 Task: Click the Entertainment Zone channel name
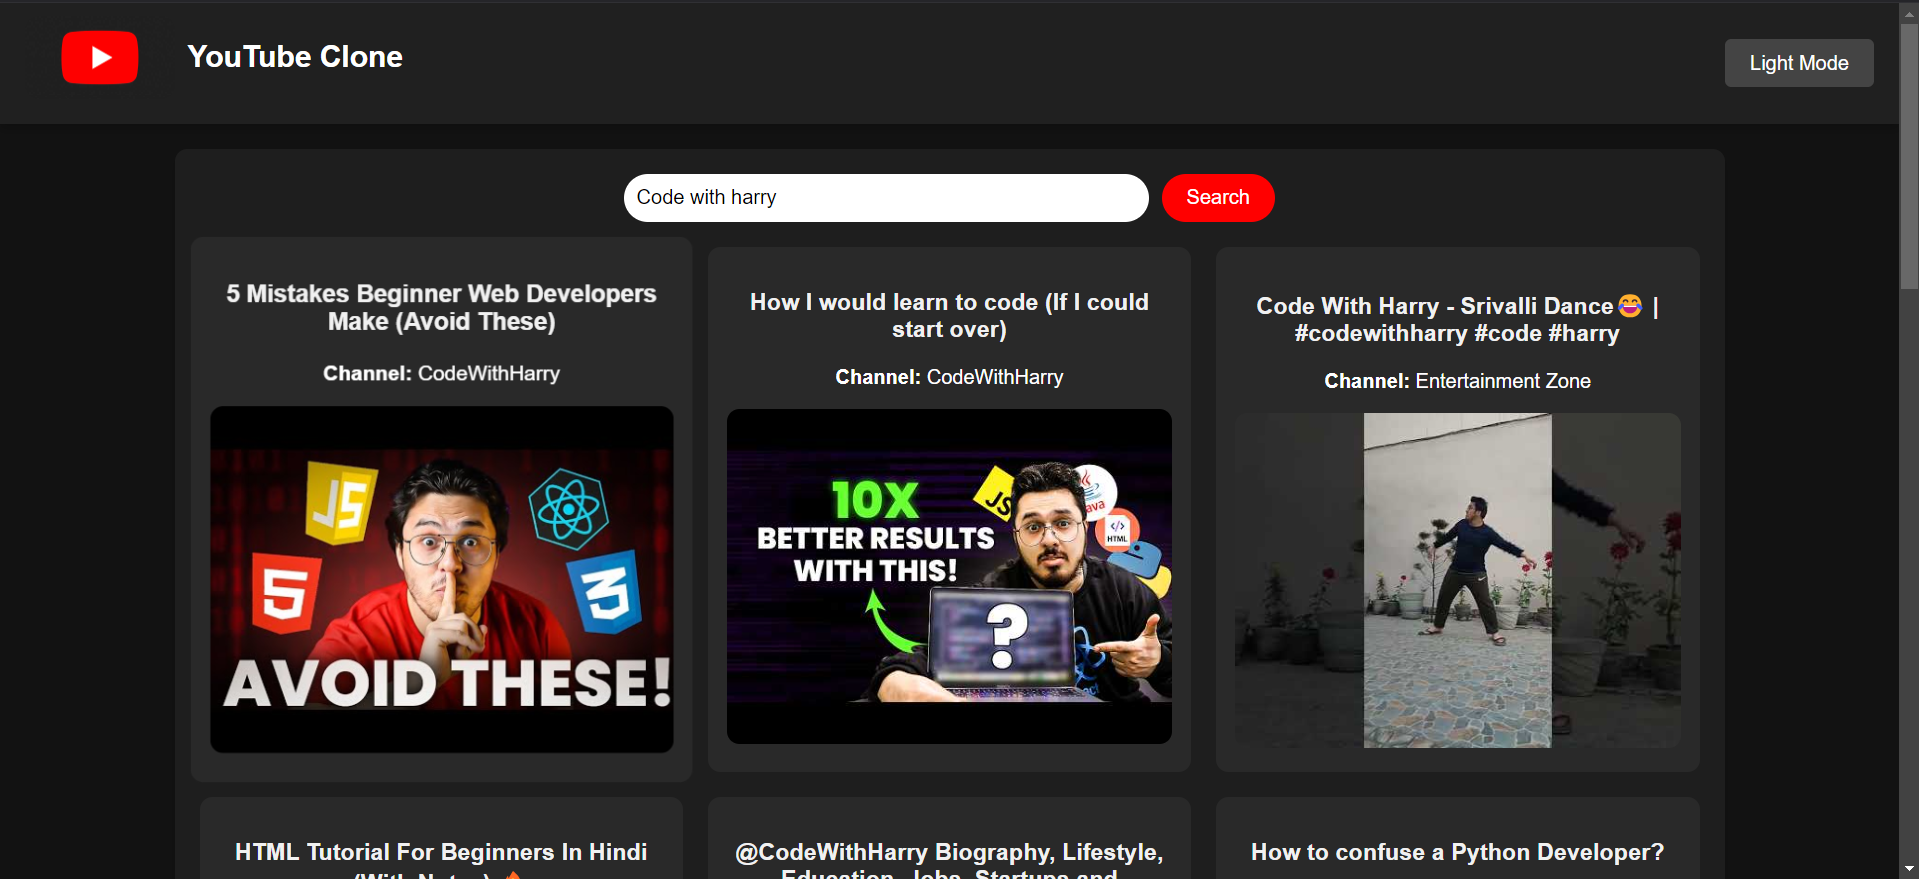pos(1502,381)
